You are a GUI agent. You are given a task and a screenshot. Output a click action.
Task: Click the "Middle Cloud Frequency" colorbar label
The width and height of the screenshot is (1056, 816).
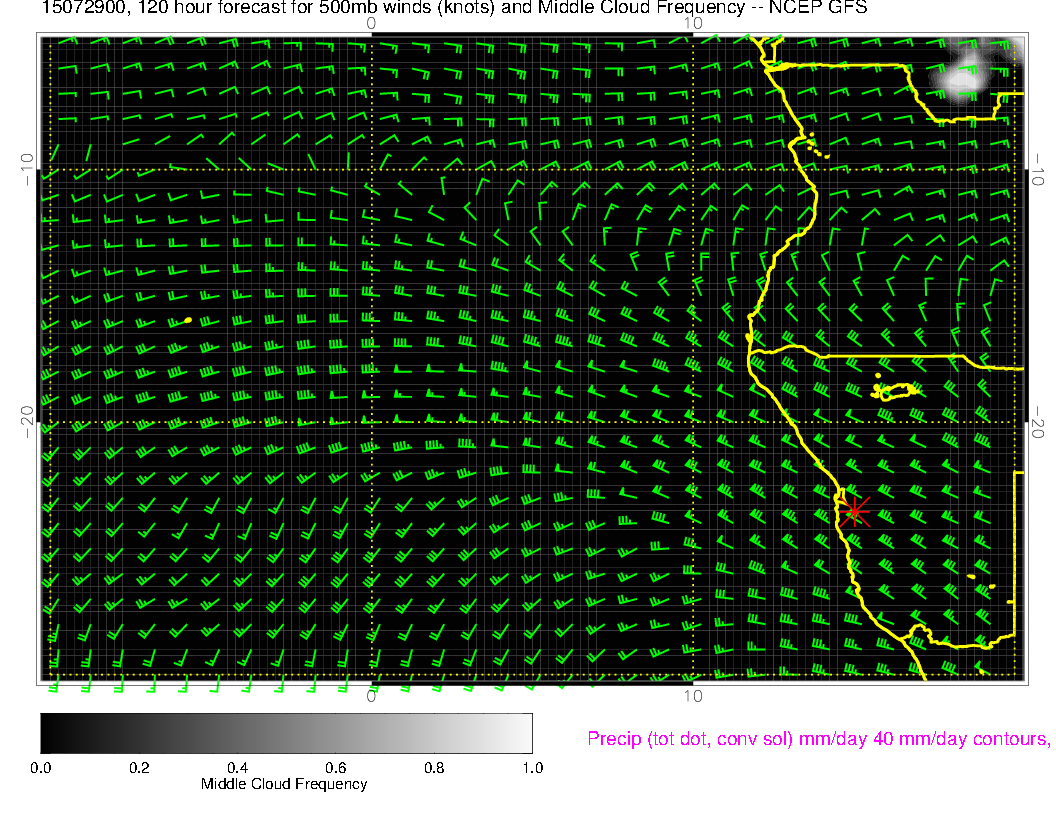[284, 784]
